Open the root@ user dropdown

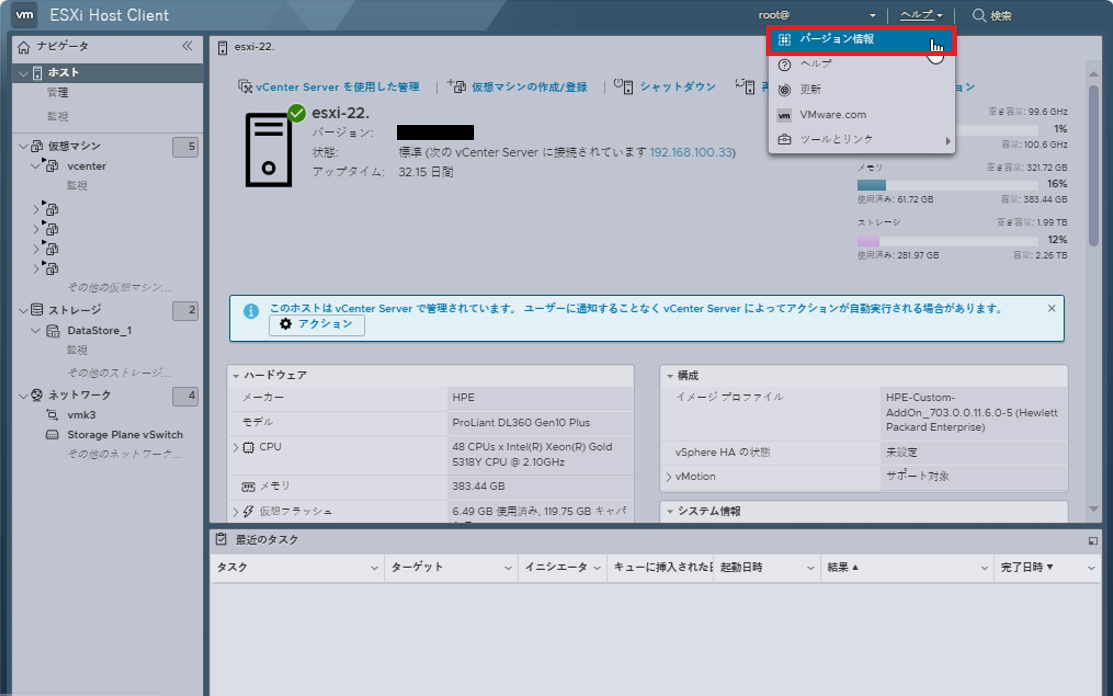point(816,15)
